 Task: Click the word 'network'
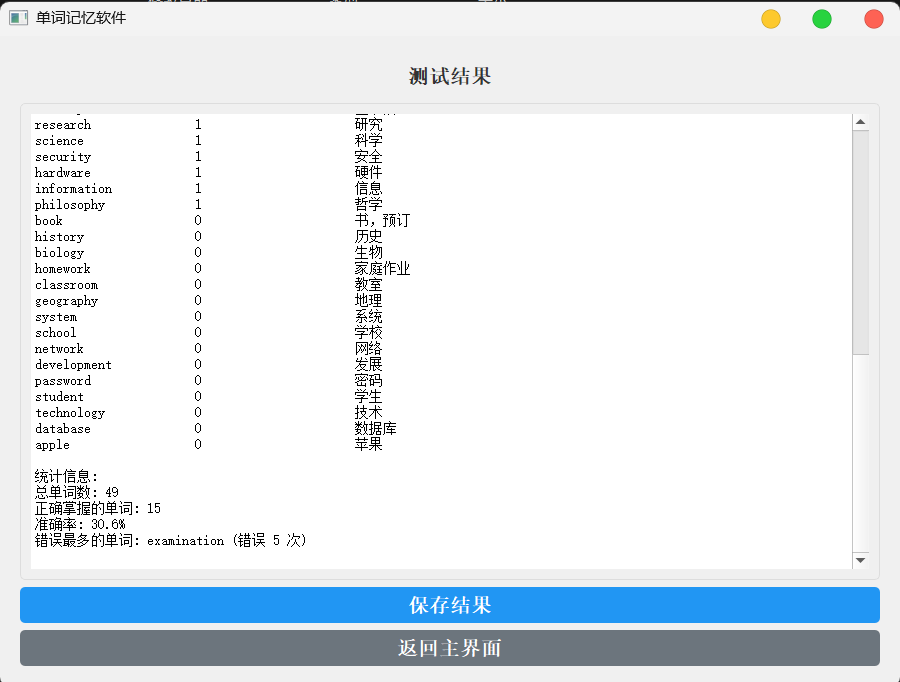tap(59, 349)
